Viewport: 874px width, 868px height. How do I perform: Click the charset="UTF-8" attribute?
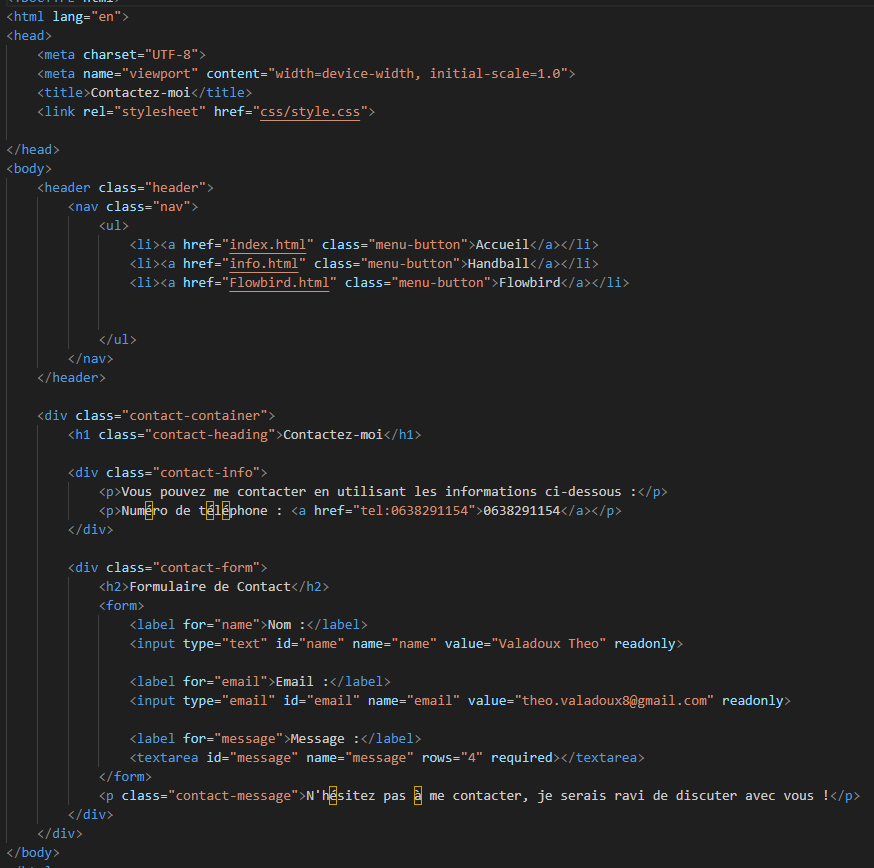coord(141,55)
